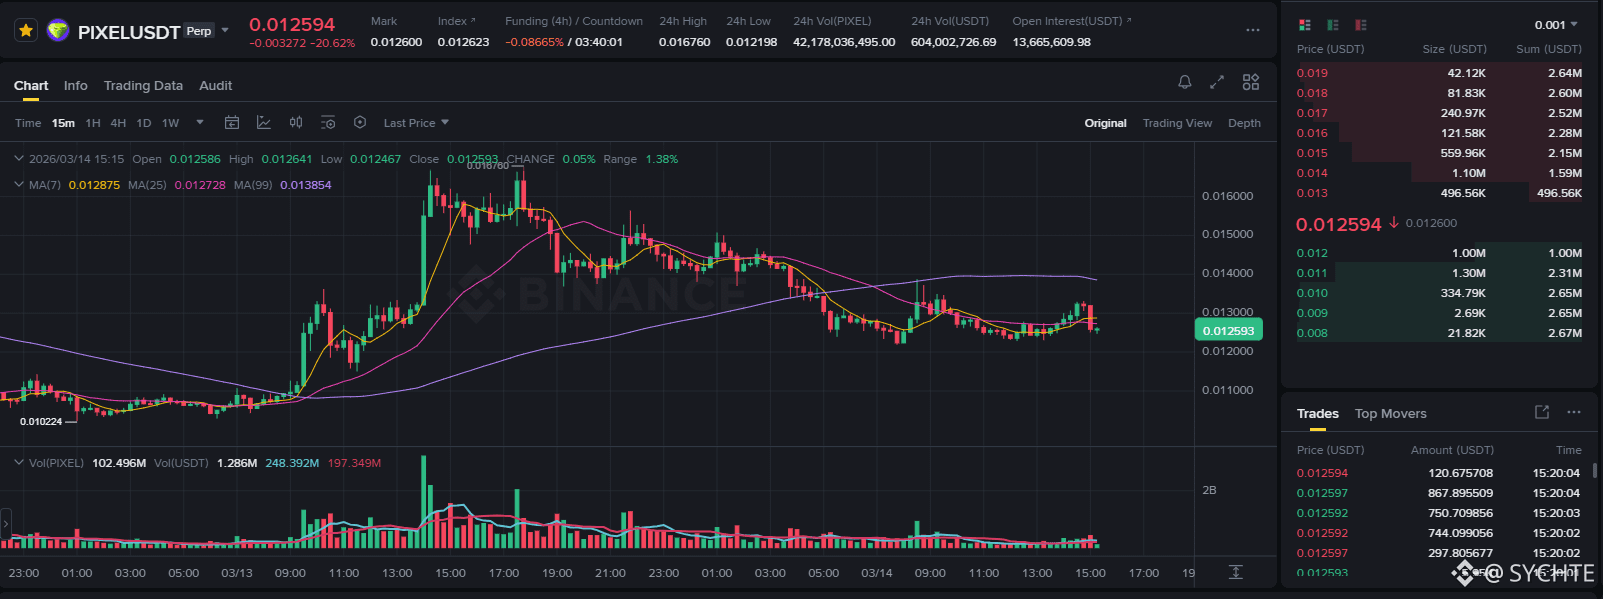Collapse the MA indicator legend chevron
Image resolution: width=1603 pixels, height=599 pixels.
18,184
